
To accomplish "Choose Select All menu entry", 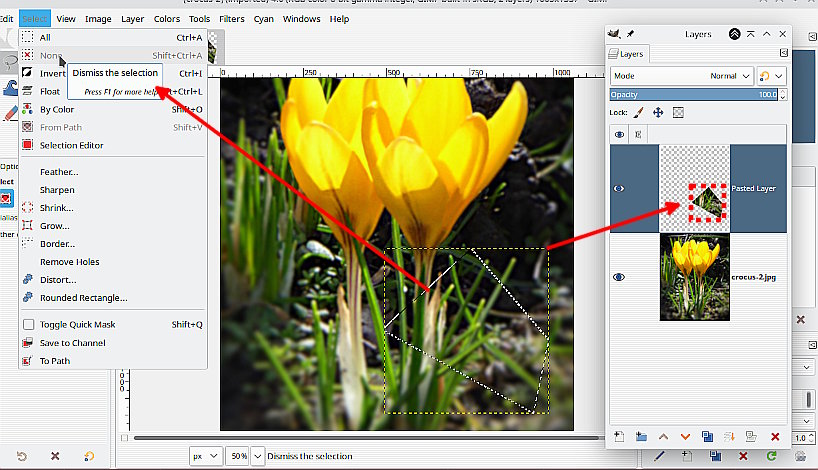I will pyautogui.click(x=113, y=38).
